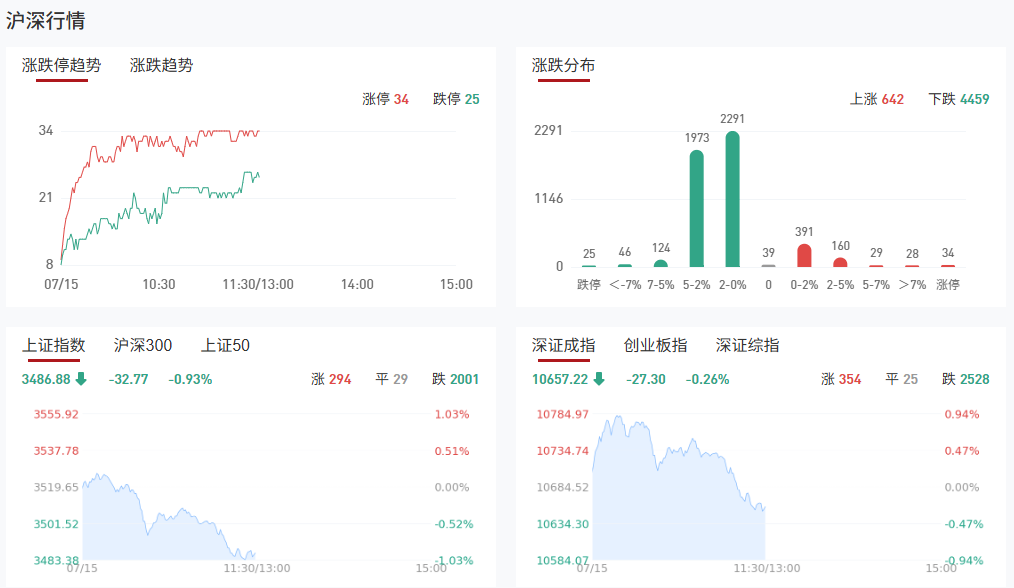Click the 涨跌分布 panel title
The width and height of the screenshot is (1014, 588).
click(x=563, y=66)
